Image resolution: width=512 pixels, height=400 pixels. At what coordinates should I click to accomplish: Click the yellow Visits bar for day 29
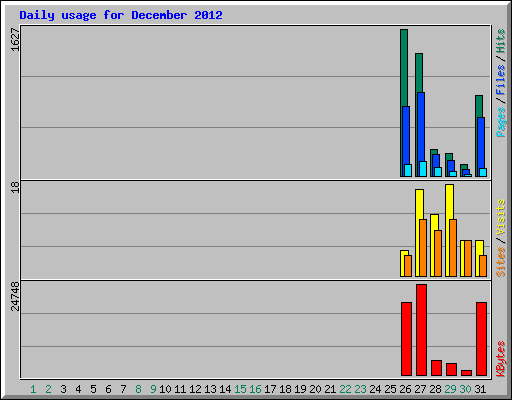pos(449,201)
